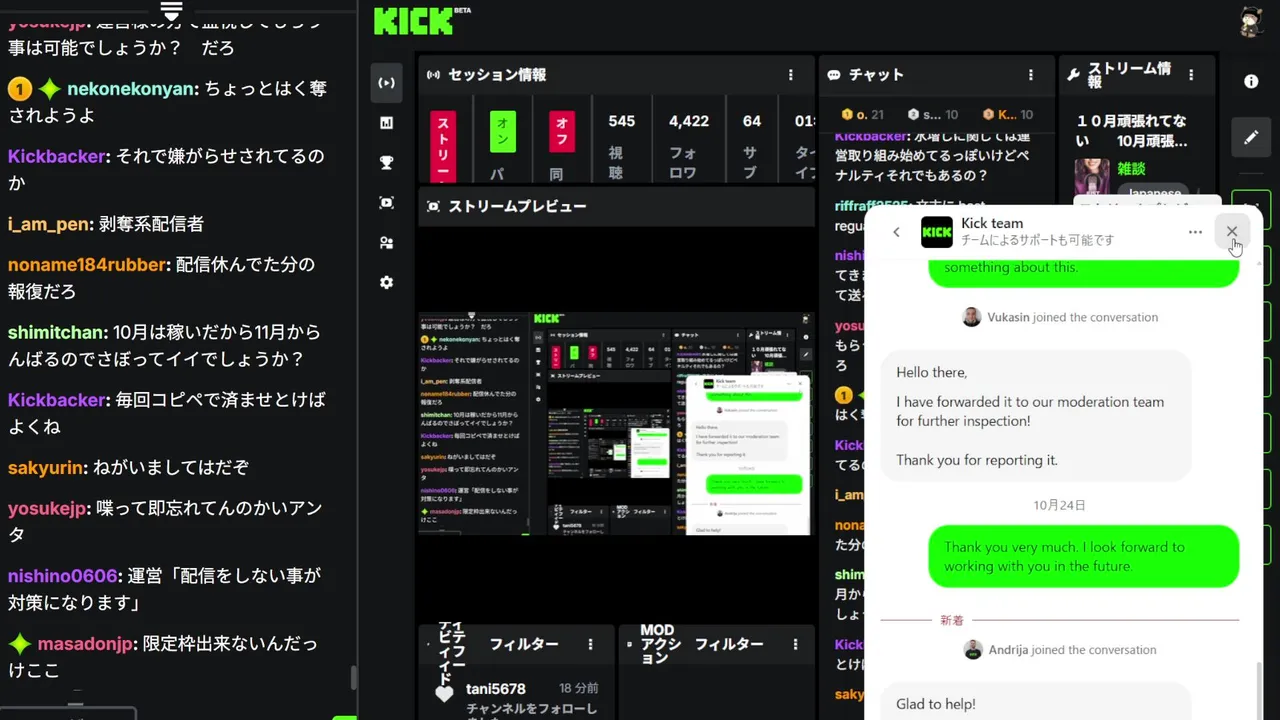The image size is (1280, 720).
Task: Click the フィルター label in MOD アクション panel
Action: click(730, 645)
